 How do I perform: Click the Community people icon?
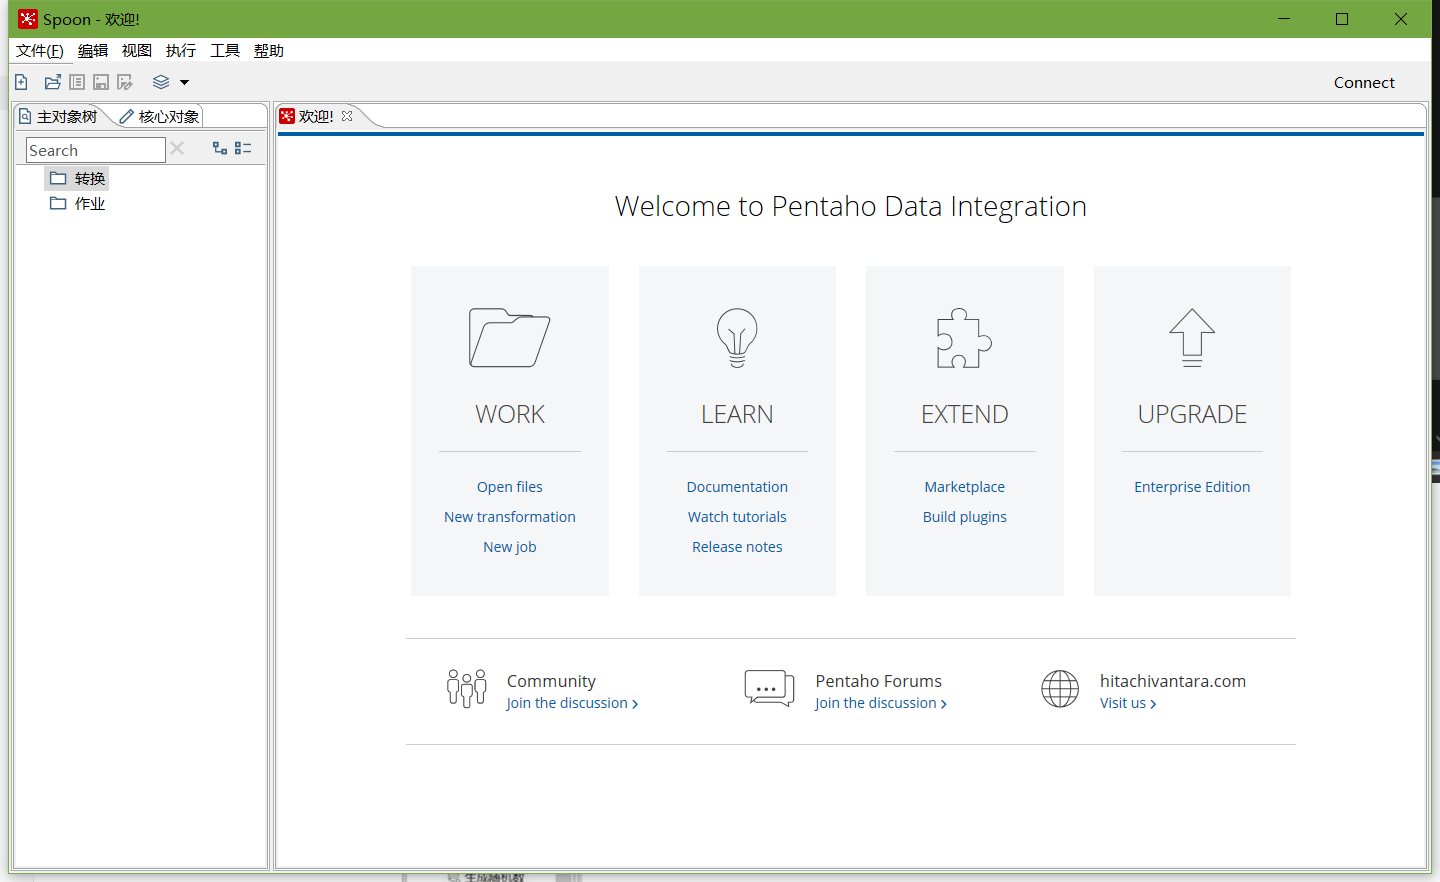tap(467, 688)
